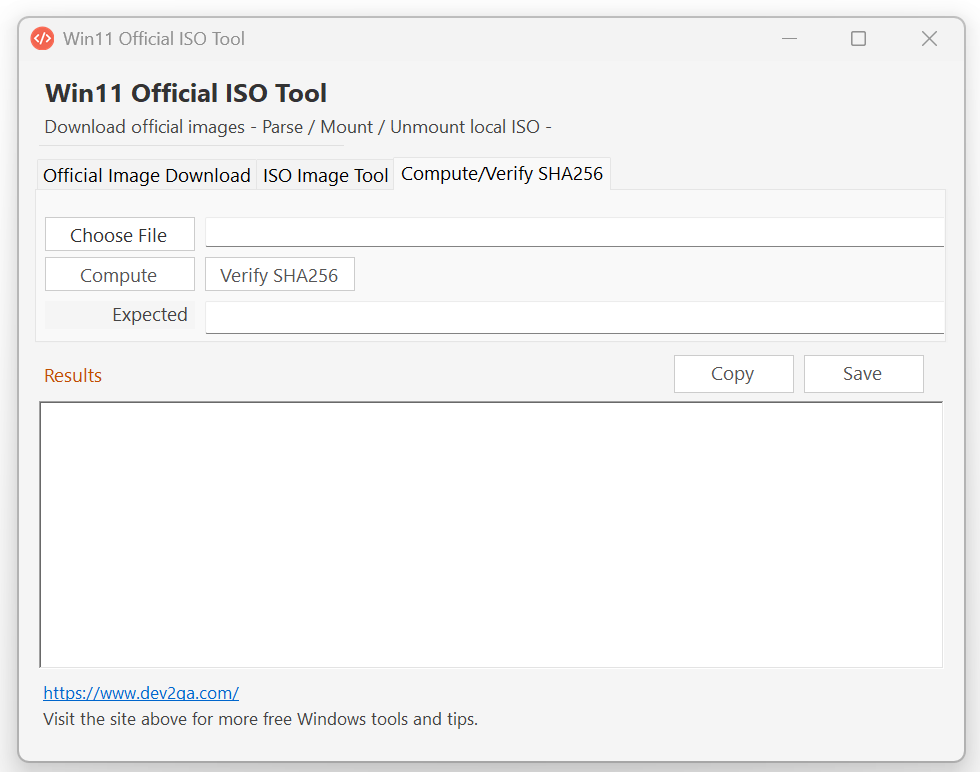980x772 pixels.
Task: Click the Compute button
Action: point(119,274)
